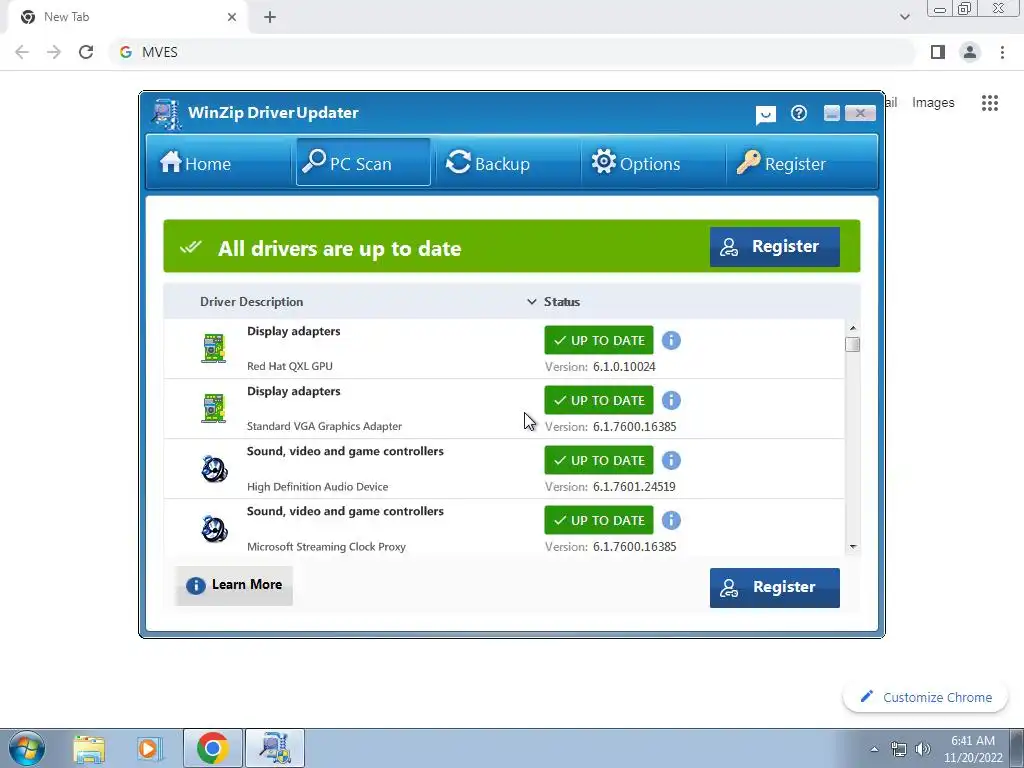The image size is (1024, 768).
Task: Open the Backup tab
Action: coord(488,163)
